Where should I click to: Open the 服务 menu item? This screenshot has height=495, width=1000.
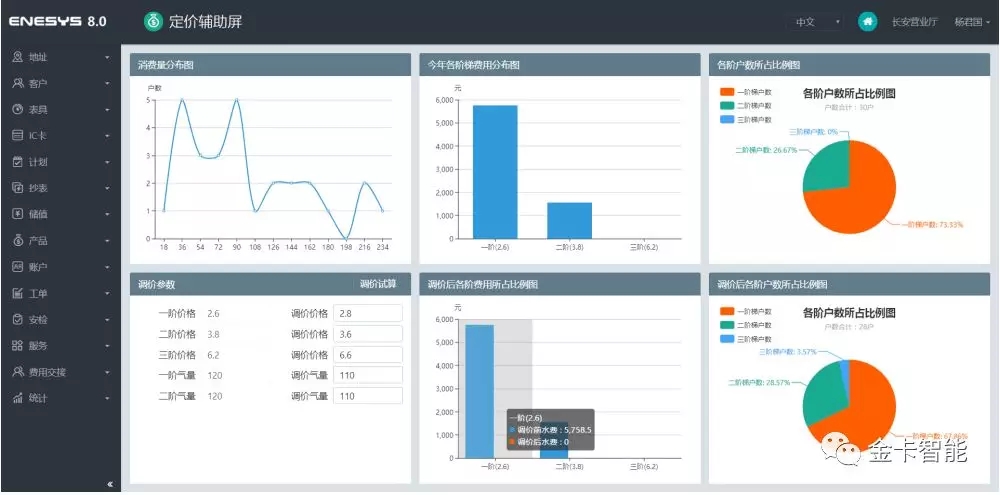(x=61, y=346)
